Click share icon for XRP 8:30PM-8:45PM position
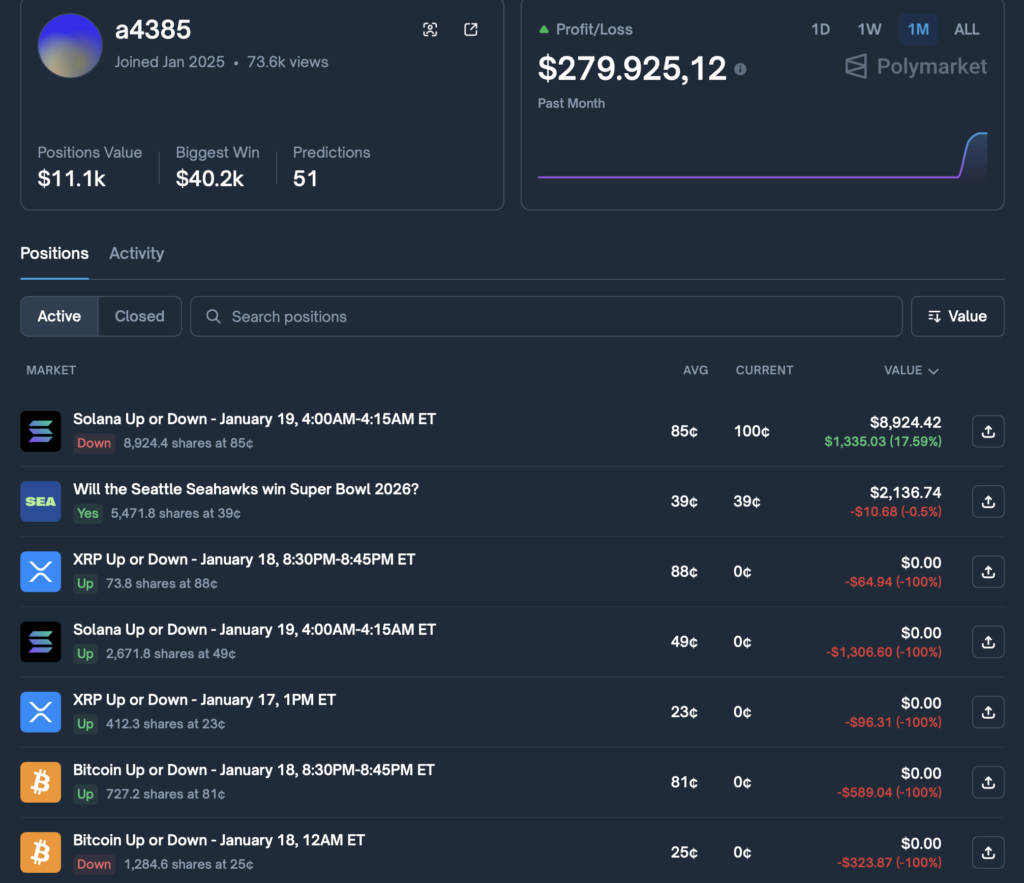This screenshot has width=1024, height=883. pos(987,572)
